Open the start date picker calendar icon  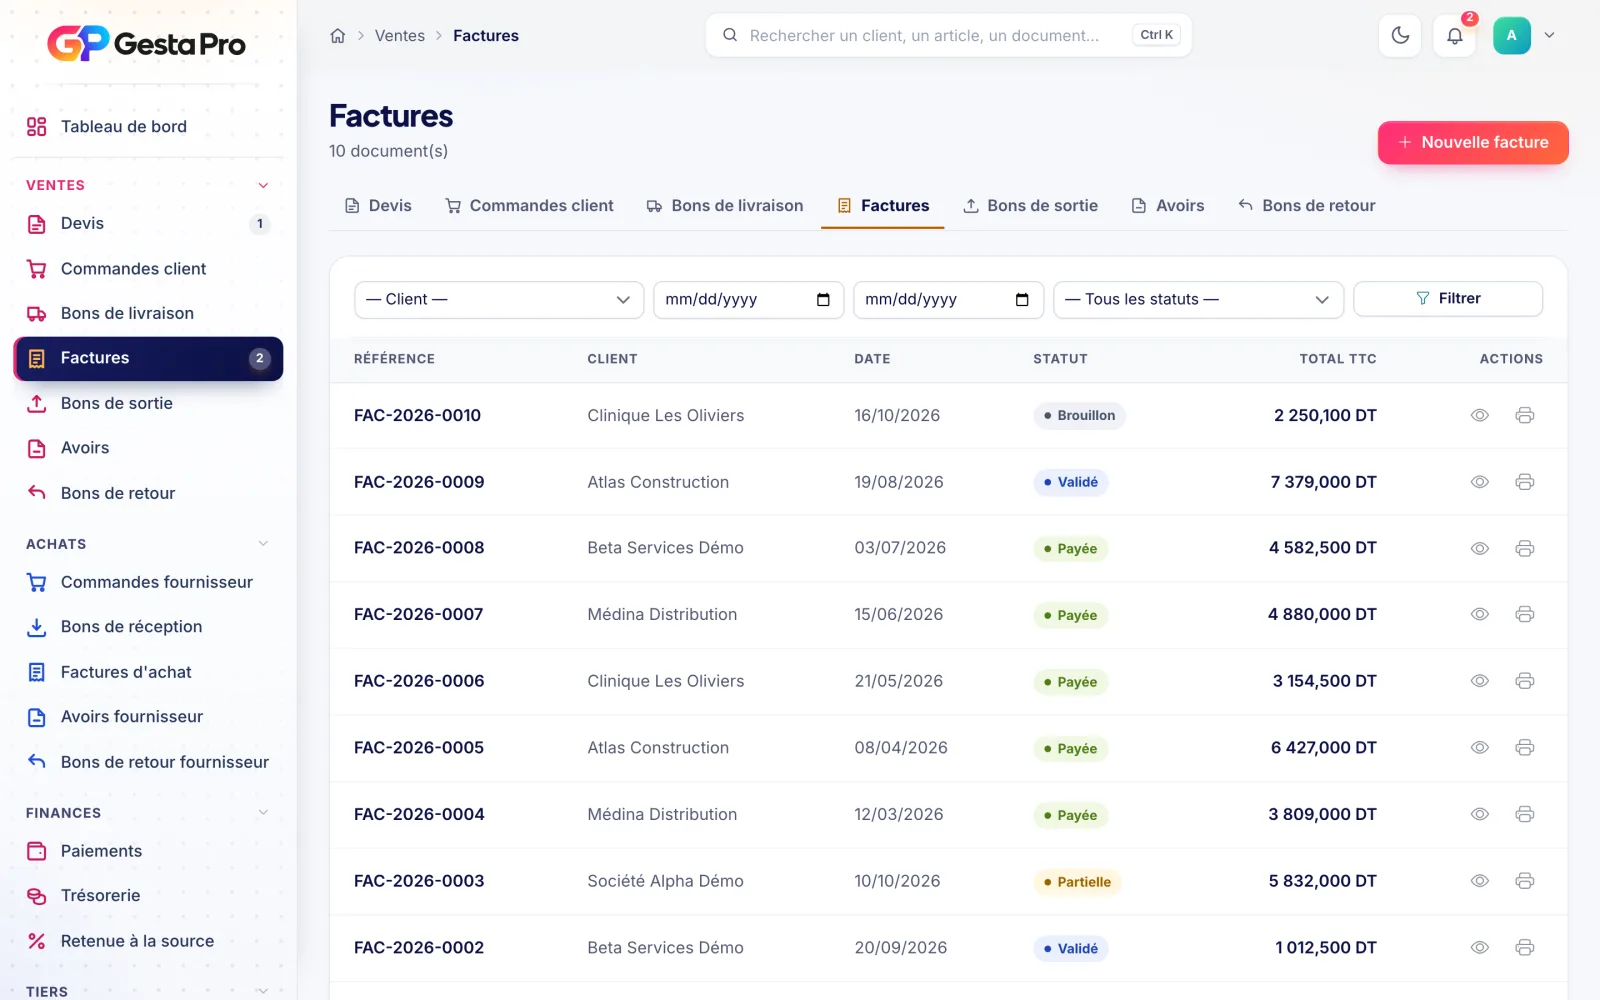(x=823, y=300)
